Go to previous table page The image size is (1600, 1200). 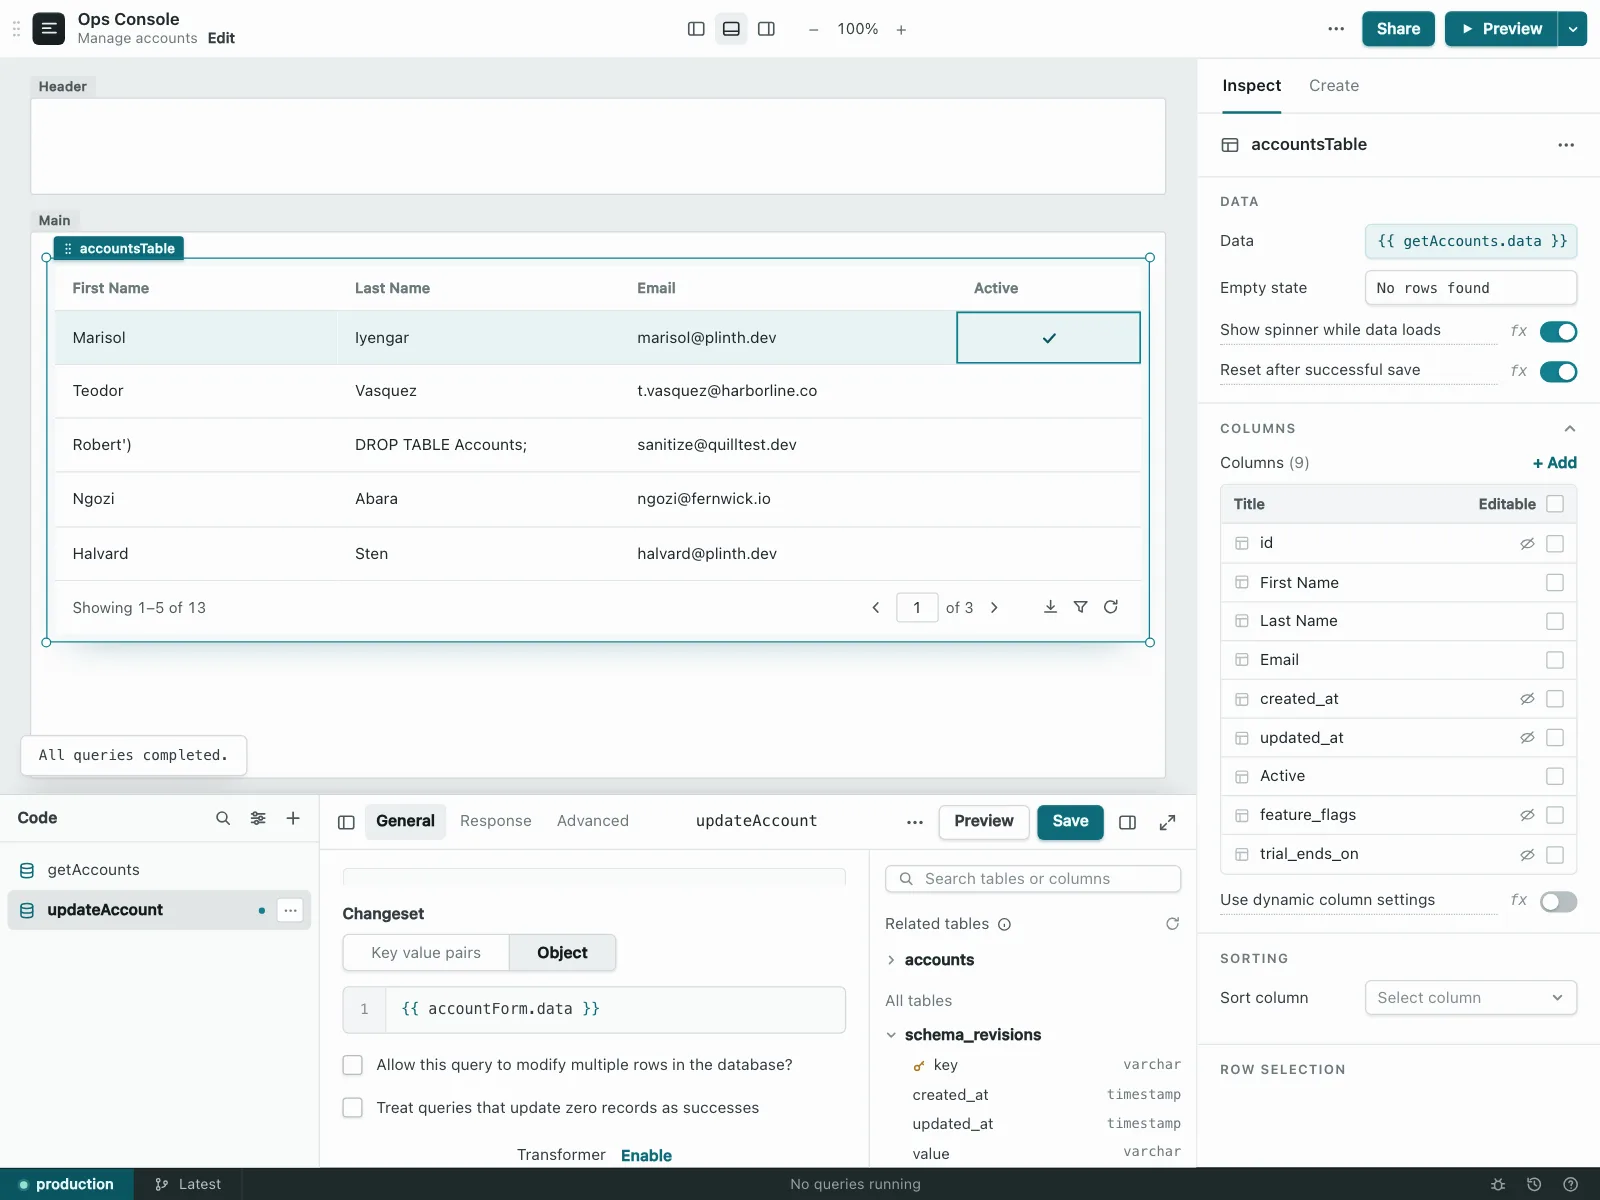coord(876,608)
